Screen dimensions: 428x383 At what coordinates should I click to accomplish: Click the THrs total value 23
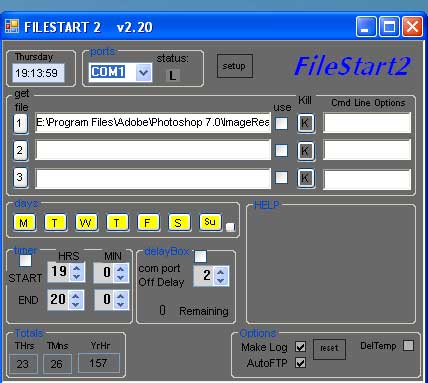coord(23,364)
